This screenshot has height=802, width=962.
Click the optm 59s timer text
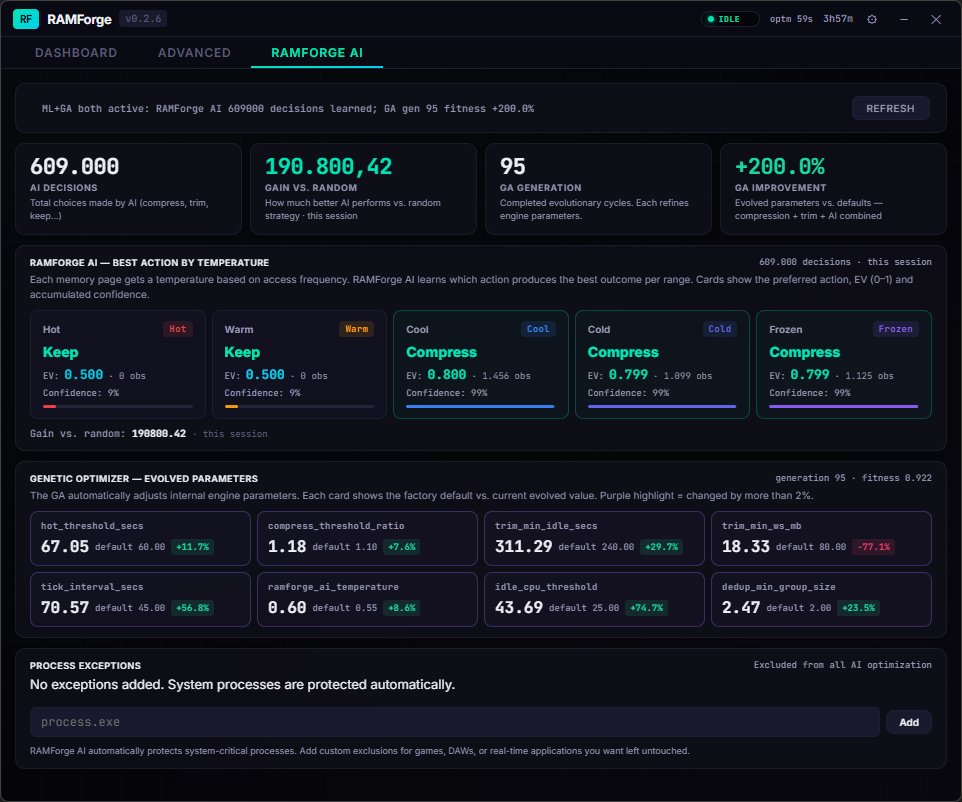click(791, 19)
